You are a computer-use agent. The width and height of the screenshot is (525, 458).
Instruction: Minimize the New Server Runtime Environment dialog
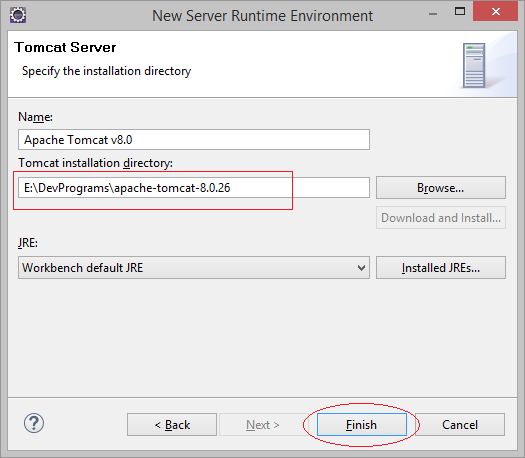tap(433, 13)
